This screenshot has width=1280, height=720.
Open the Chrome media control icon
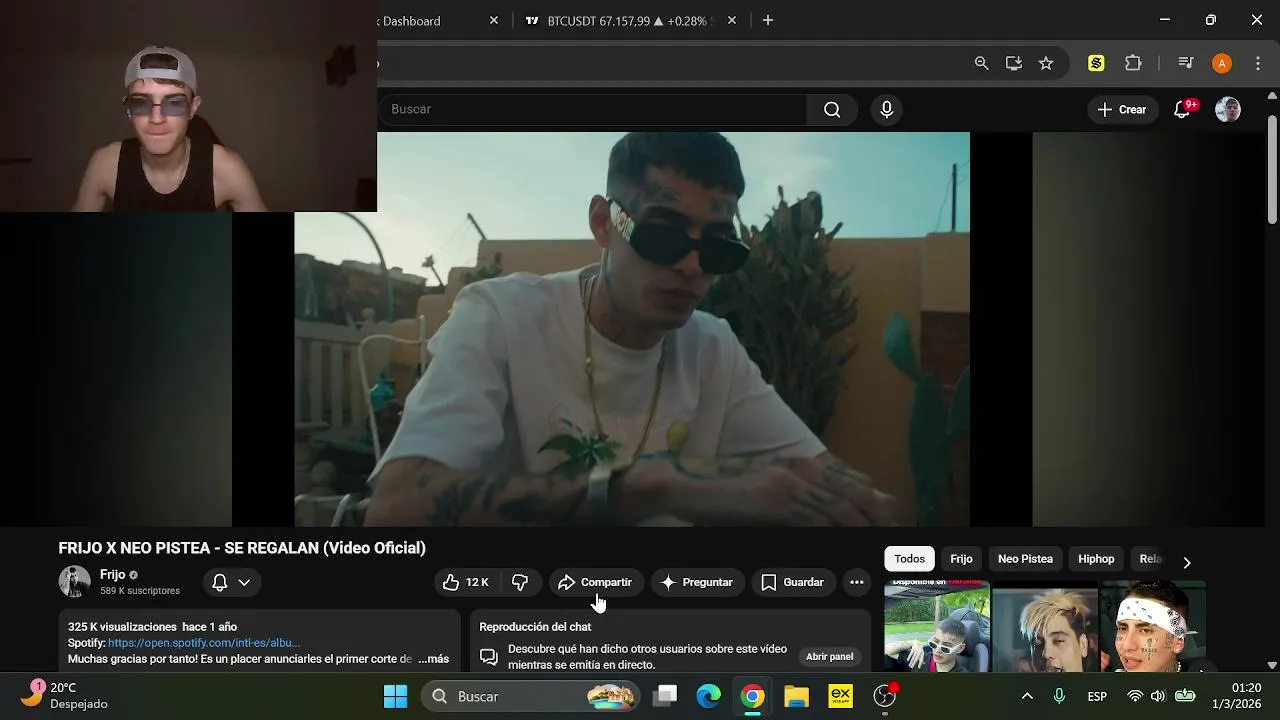[x=1186, y=63]
